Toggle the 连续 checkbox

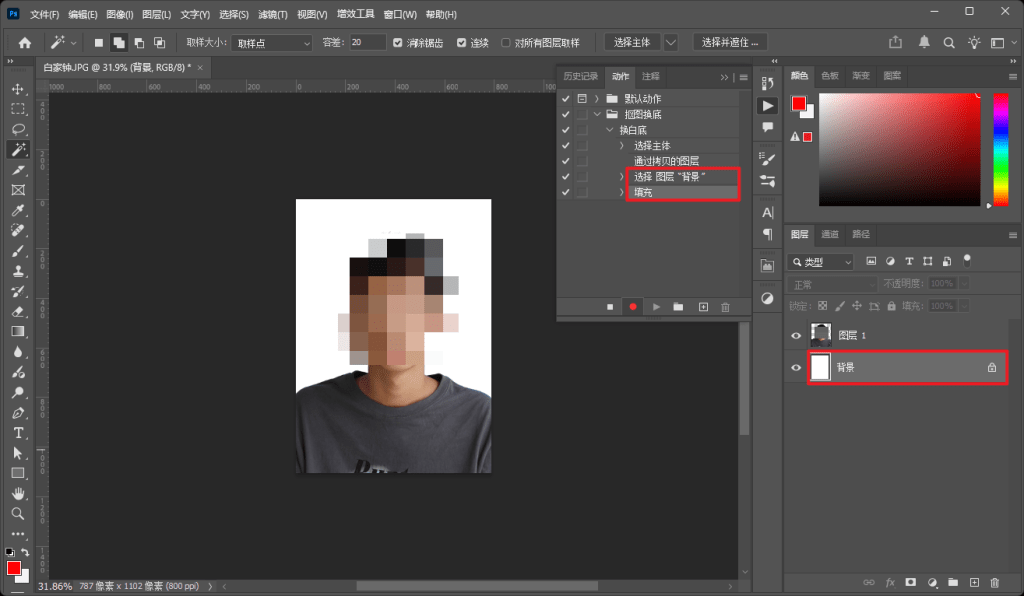[x=459, y=42]
